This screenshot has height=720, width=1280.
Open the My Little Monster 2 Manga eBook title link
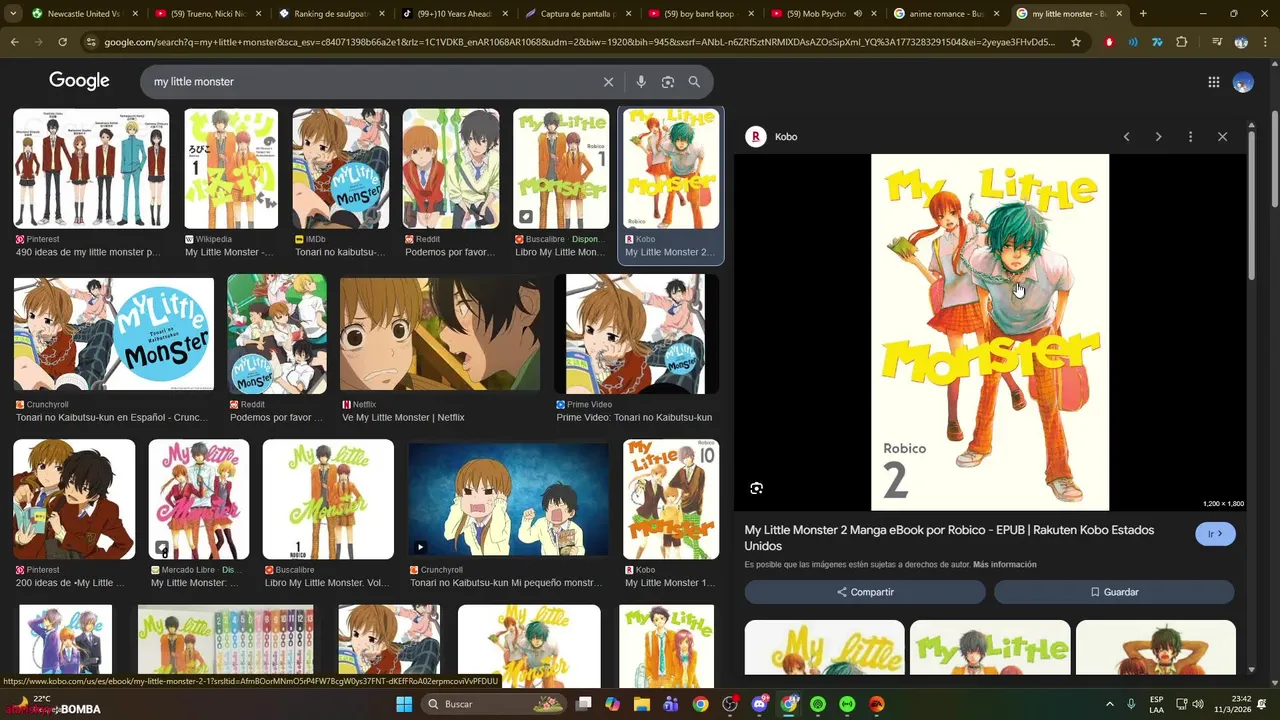pos(949,538)
